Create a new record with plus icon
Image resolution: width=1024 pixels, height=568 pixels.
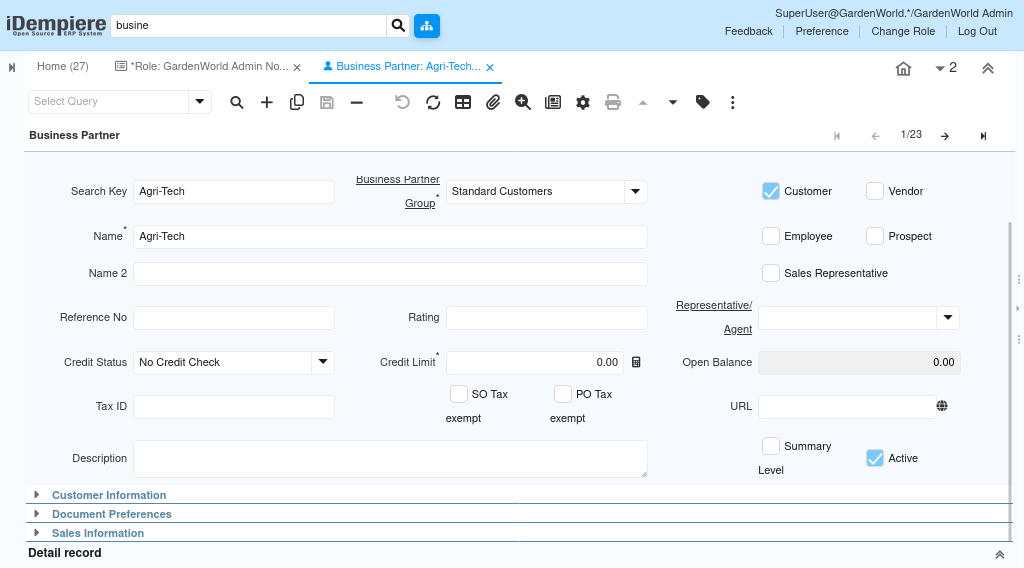pos(266,103)
